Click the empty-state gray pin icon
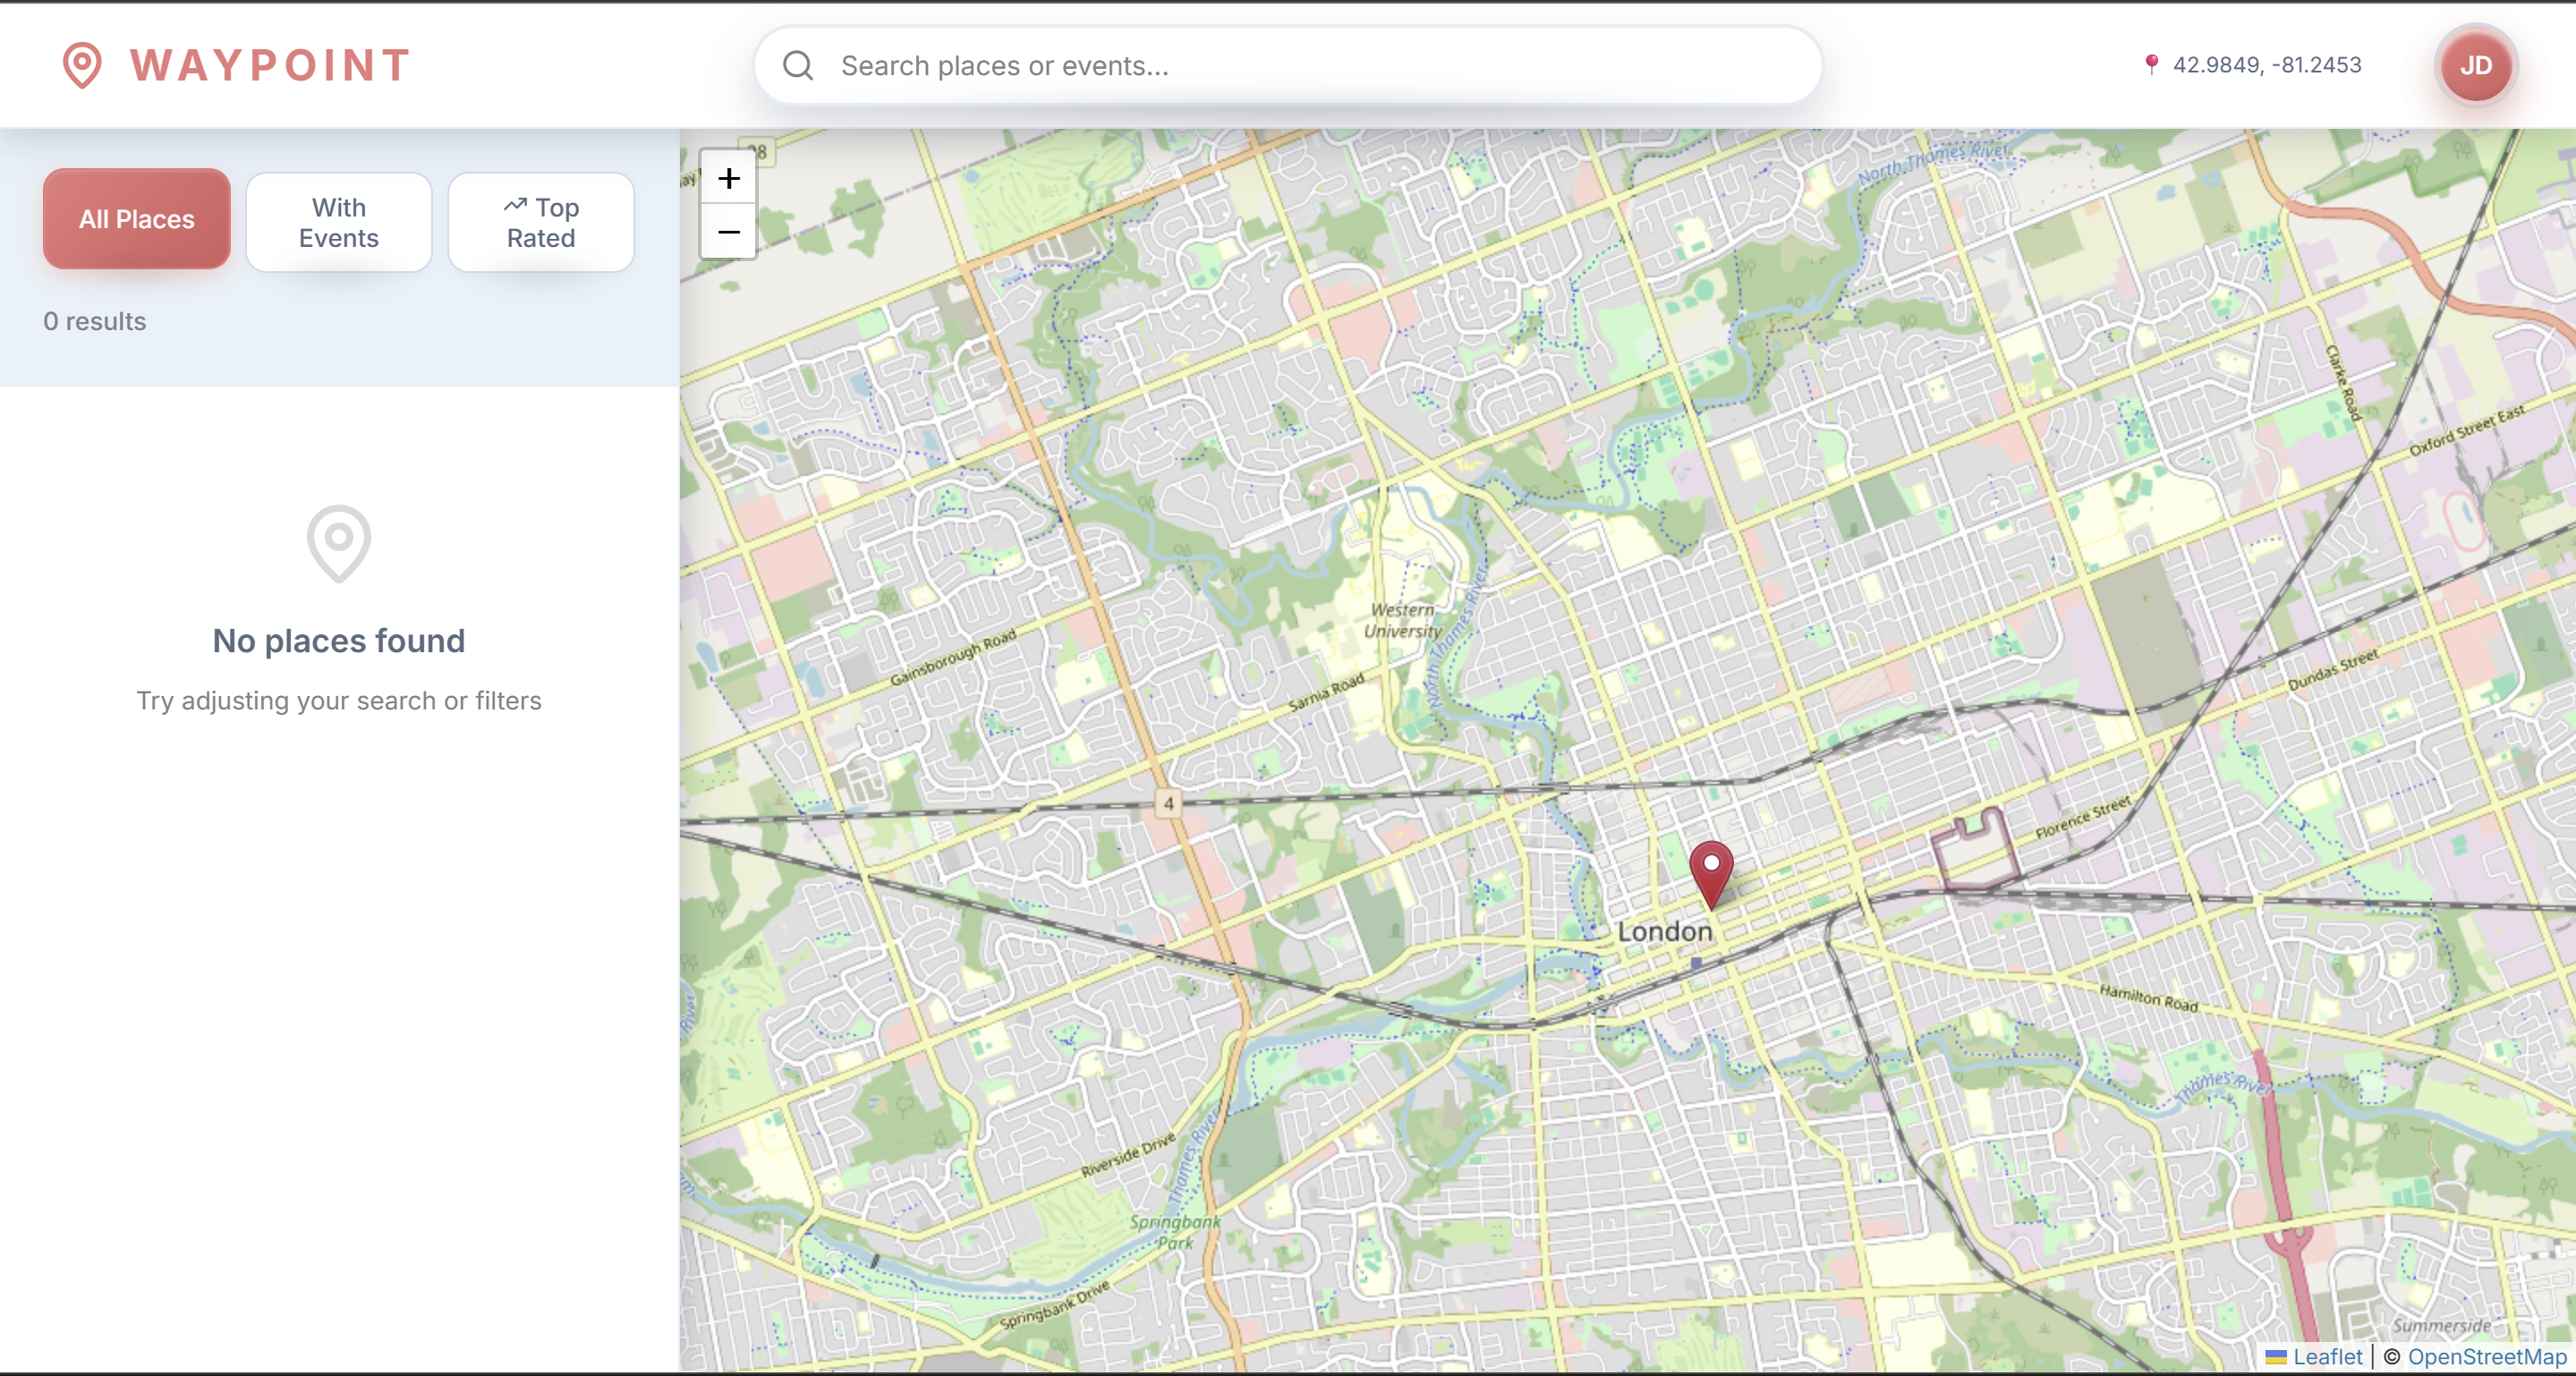The image size is (2576, 1376). click(x=339, y=542)
